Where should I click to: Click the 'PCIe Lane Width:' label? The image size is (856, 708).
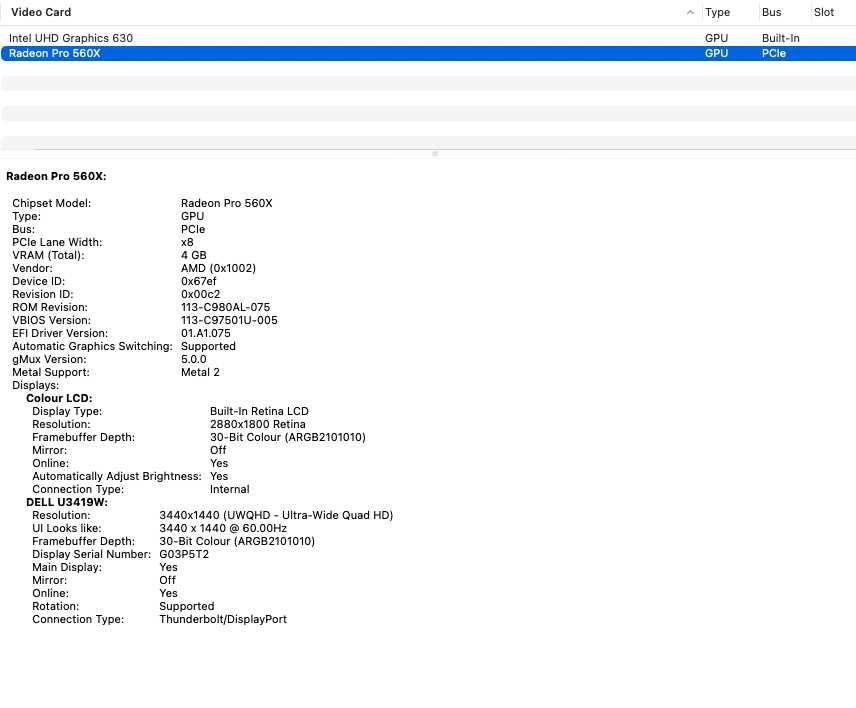coord(57,242)
